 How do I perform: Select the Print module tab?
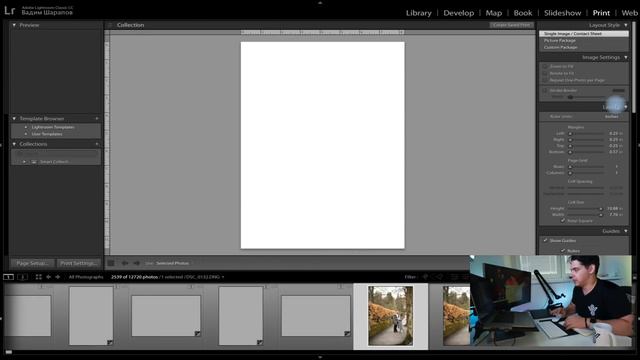pos(601,13)
